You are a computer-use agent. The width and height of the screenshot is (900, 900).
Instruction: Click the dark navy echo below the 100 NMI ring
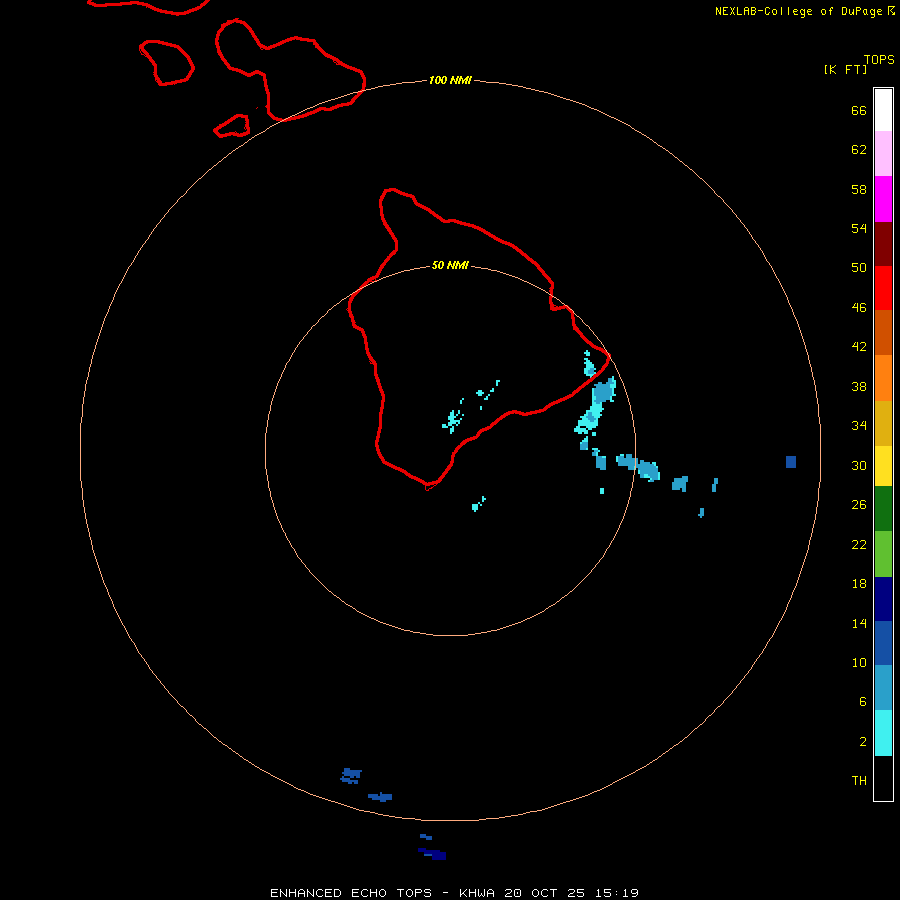[433, 854]
